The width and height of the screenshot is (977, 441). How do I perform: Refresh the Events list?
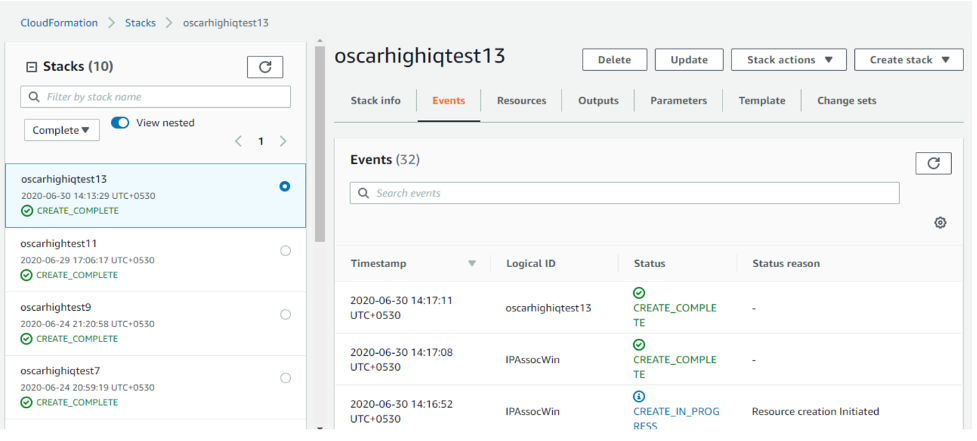(933, 163)
